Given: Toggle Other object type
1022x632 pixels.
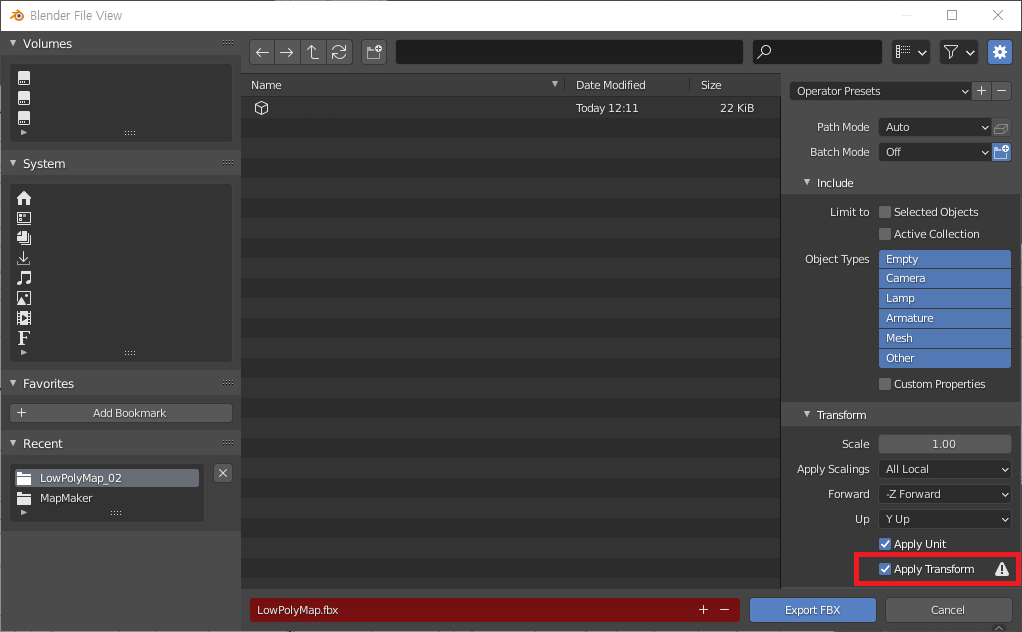Looking at the screenshot, I should (x=944, y=358).
